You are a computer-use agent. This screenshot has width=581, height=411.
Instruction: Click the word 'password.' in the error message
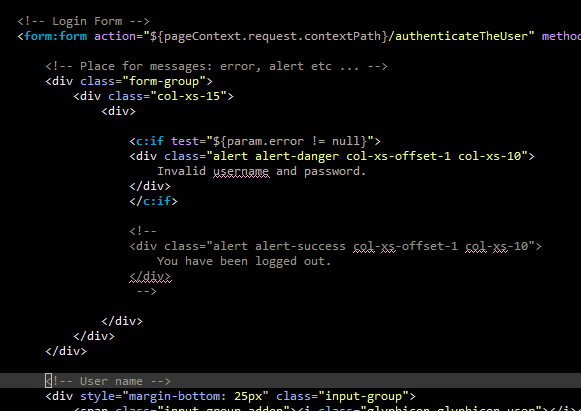point(335,171)
